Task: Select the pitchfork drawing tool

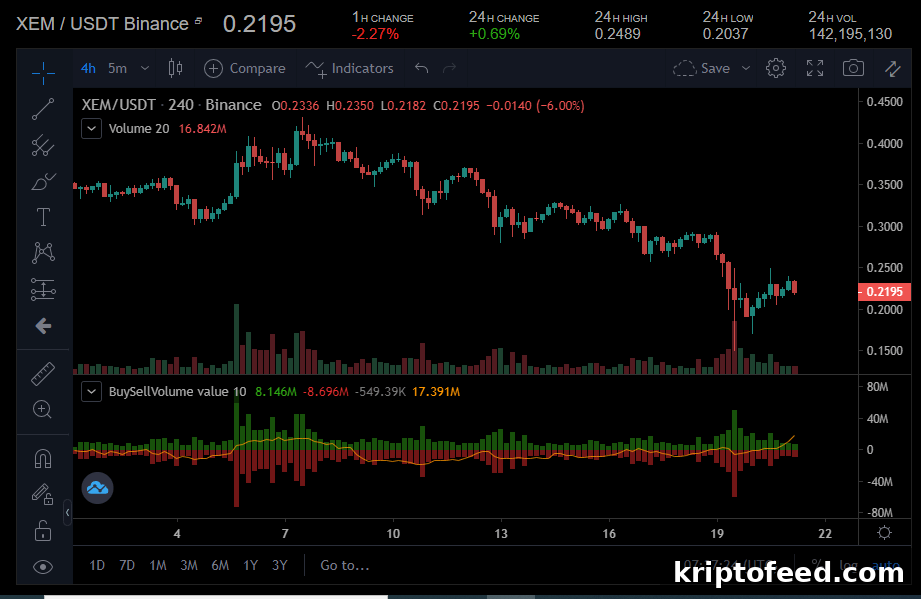Action: pyautogui.click(x=43, y=146)
